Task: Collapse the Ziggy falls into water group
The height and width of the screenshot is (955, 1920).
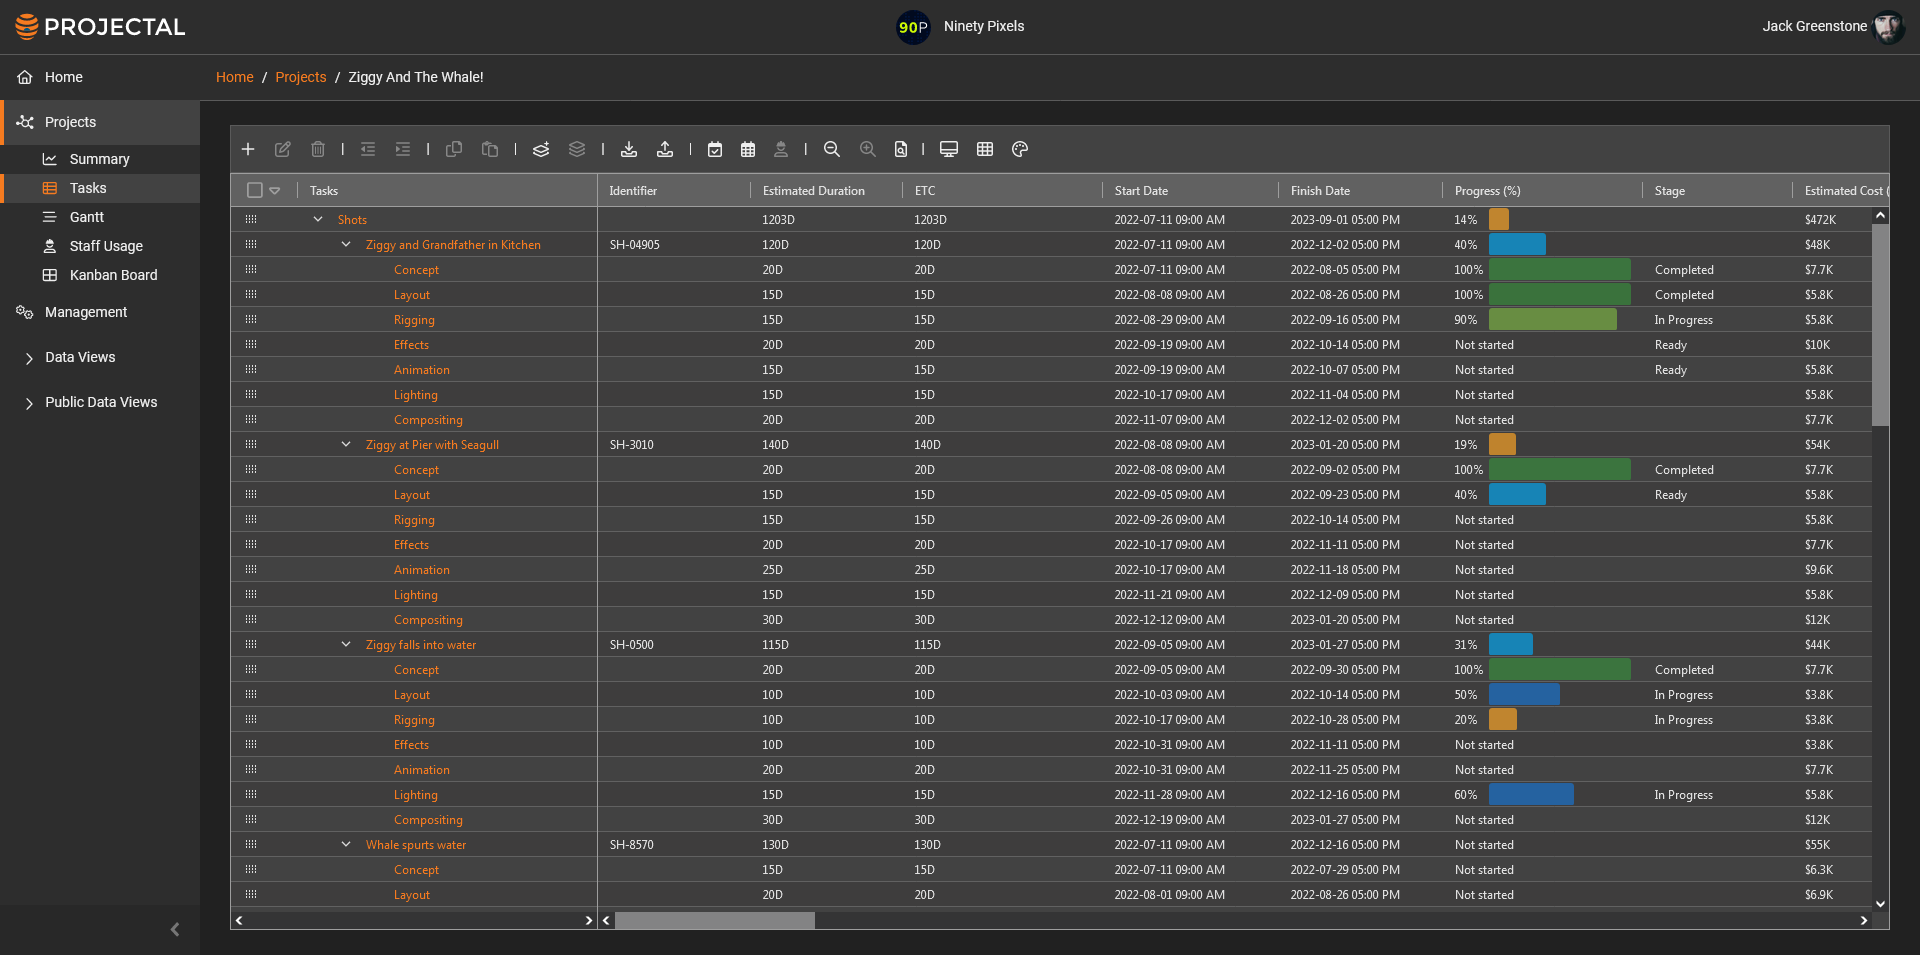Action: tap(346, 644)
